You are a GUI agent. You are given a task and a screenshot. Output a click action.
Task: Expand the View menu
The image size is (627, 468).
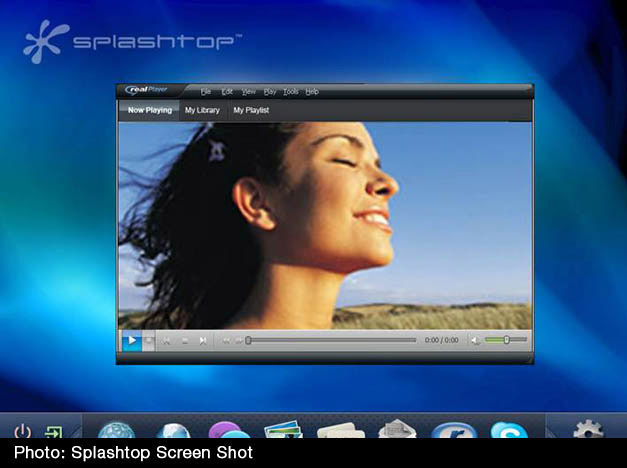click(248, 91)
